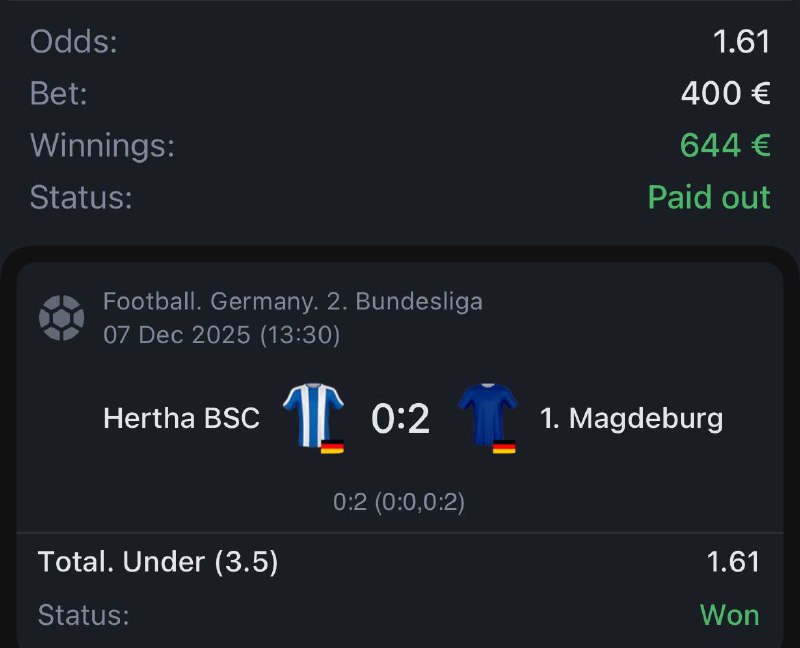
Task: Click the Winnings label
Action: coord(102,145)
